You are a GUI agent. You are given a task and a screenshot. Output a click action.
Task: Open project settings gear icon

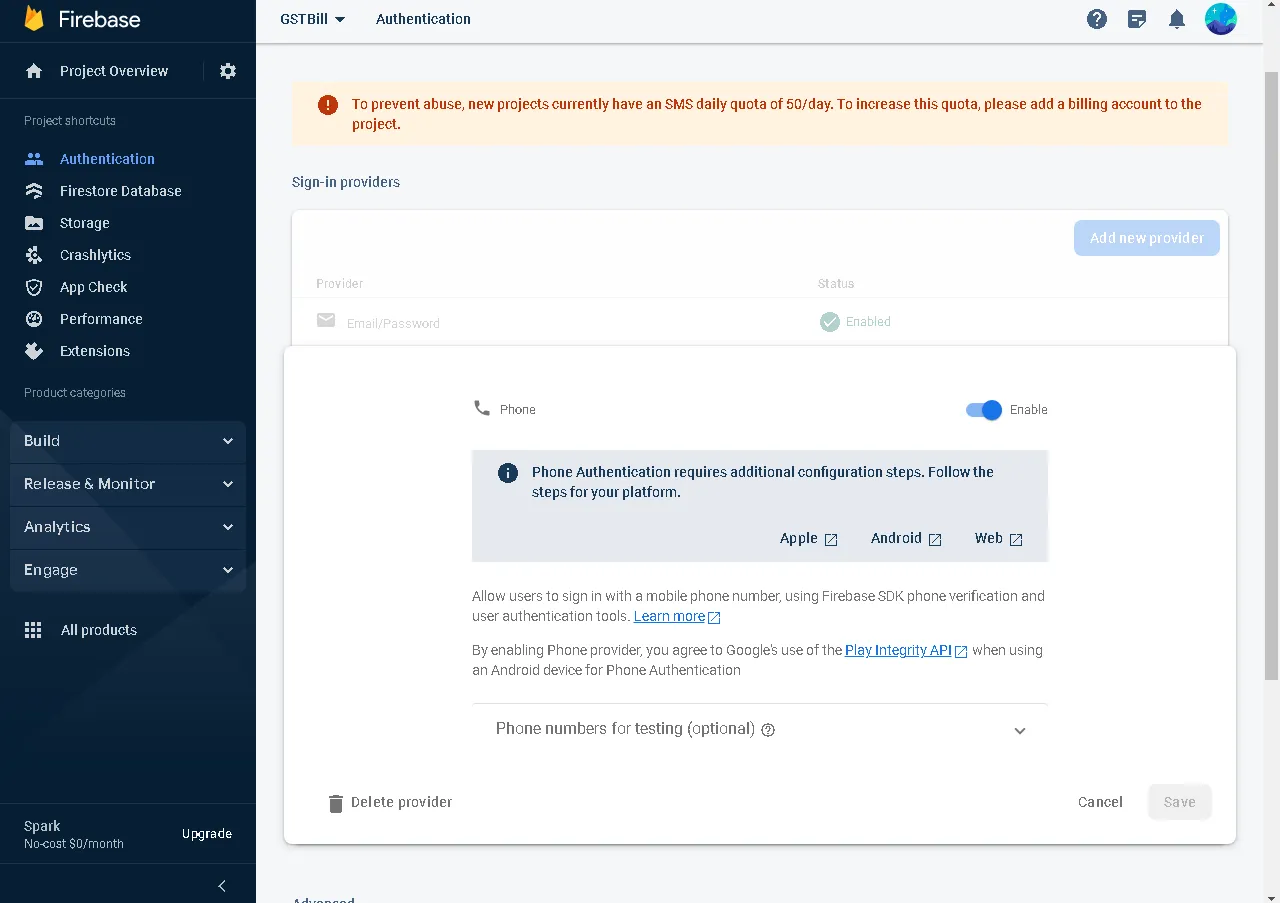[228, 71]
